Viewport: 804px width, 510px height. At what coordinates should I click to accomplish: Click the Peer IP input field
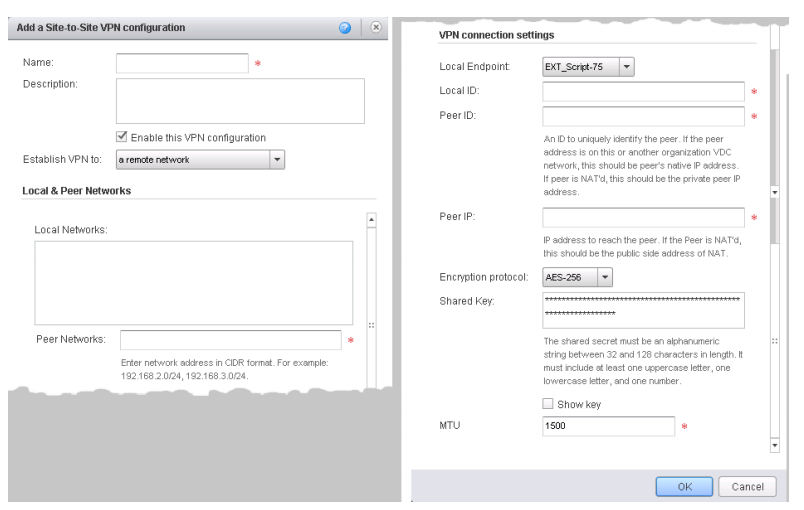[643, 217]
